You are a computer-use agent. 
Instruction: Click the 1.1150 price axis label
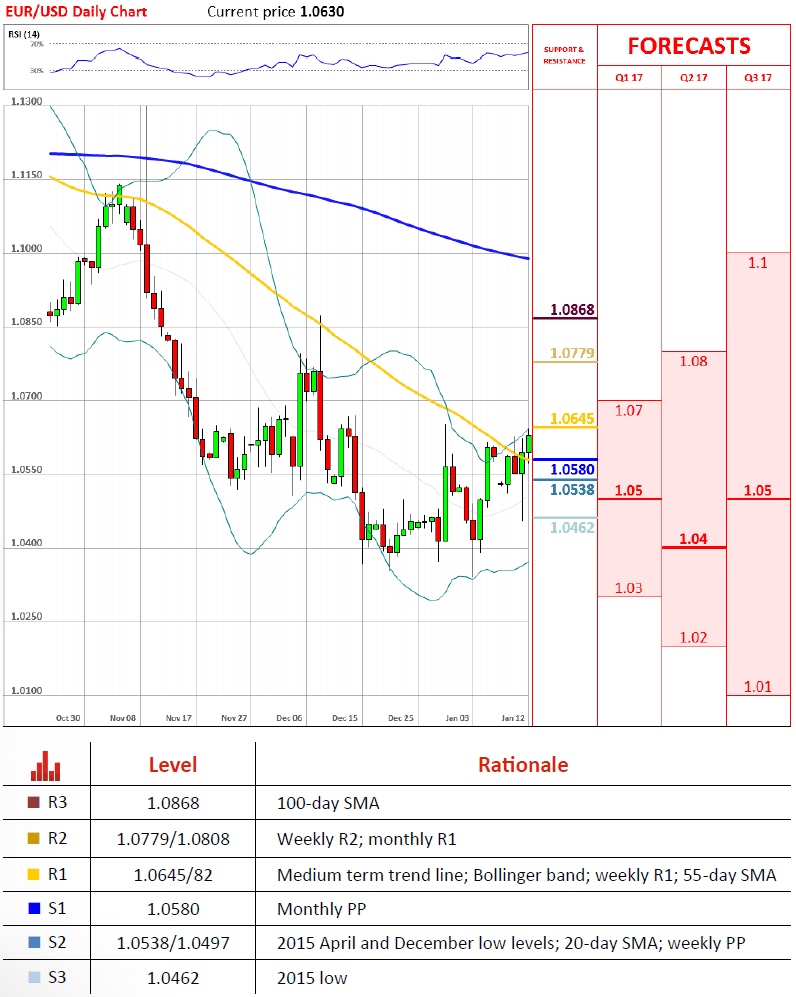(27, 174)
